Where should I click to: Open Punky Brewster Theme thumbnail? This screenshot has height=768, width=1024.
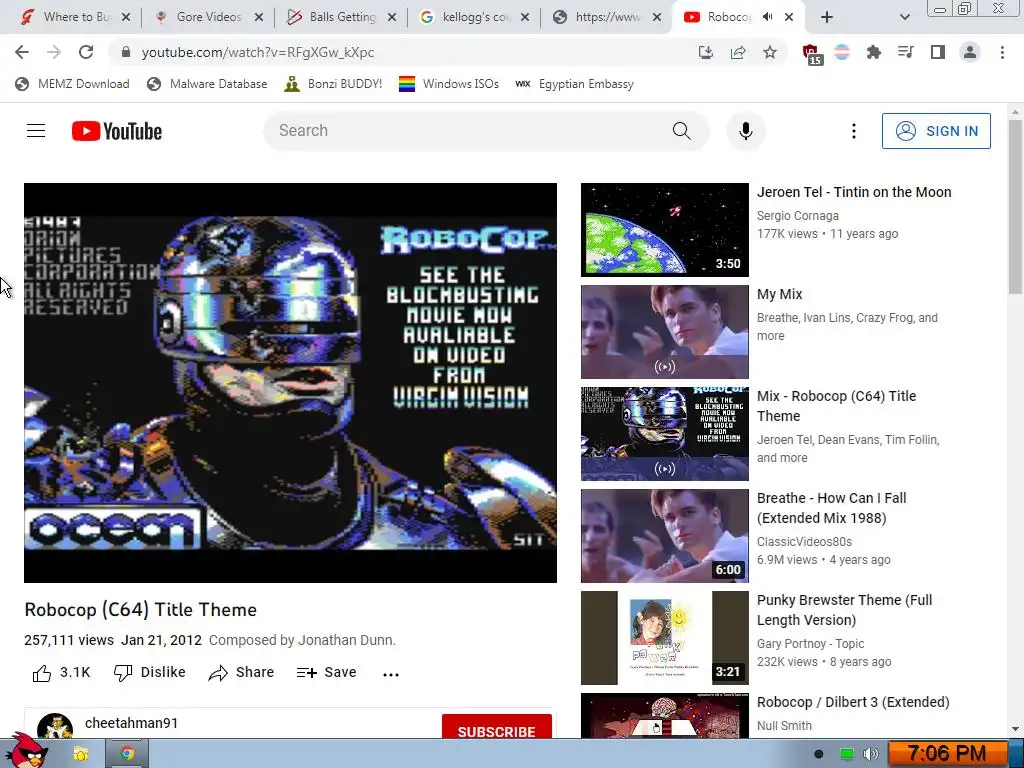pyautogui.click(x=664, y=637)
